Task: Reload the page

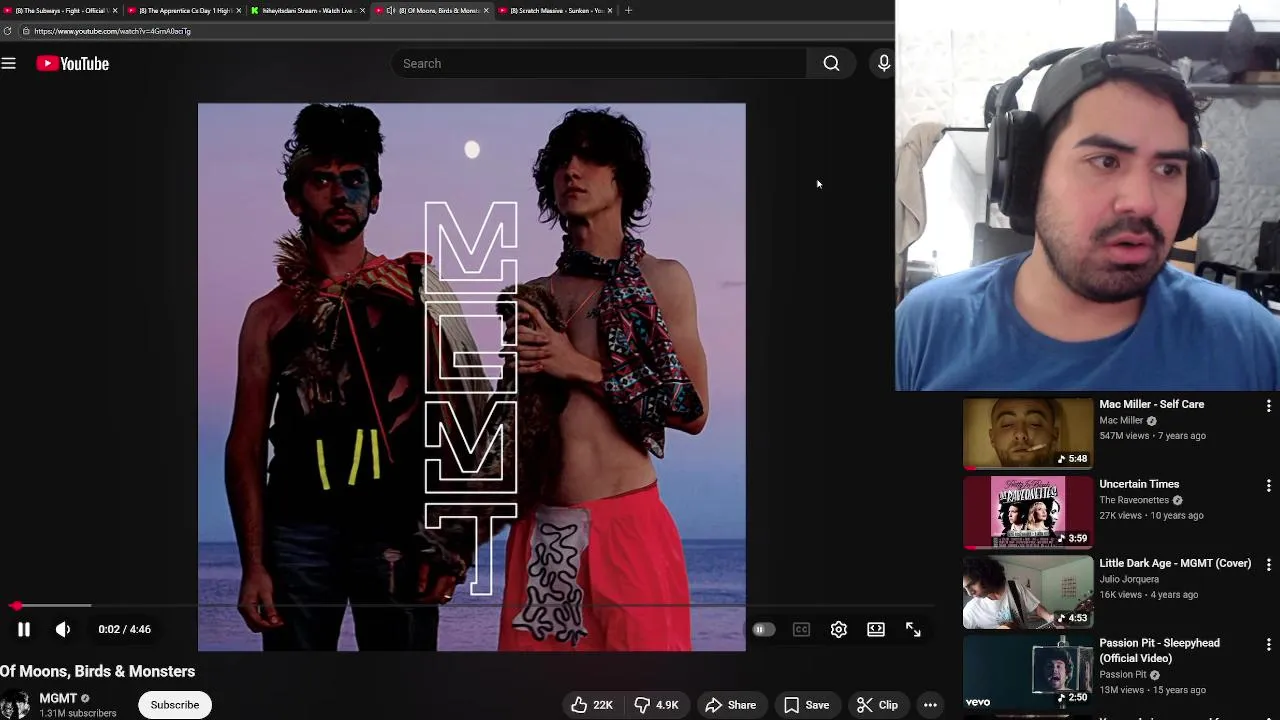Action: [x=7, y=31]
